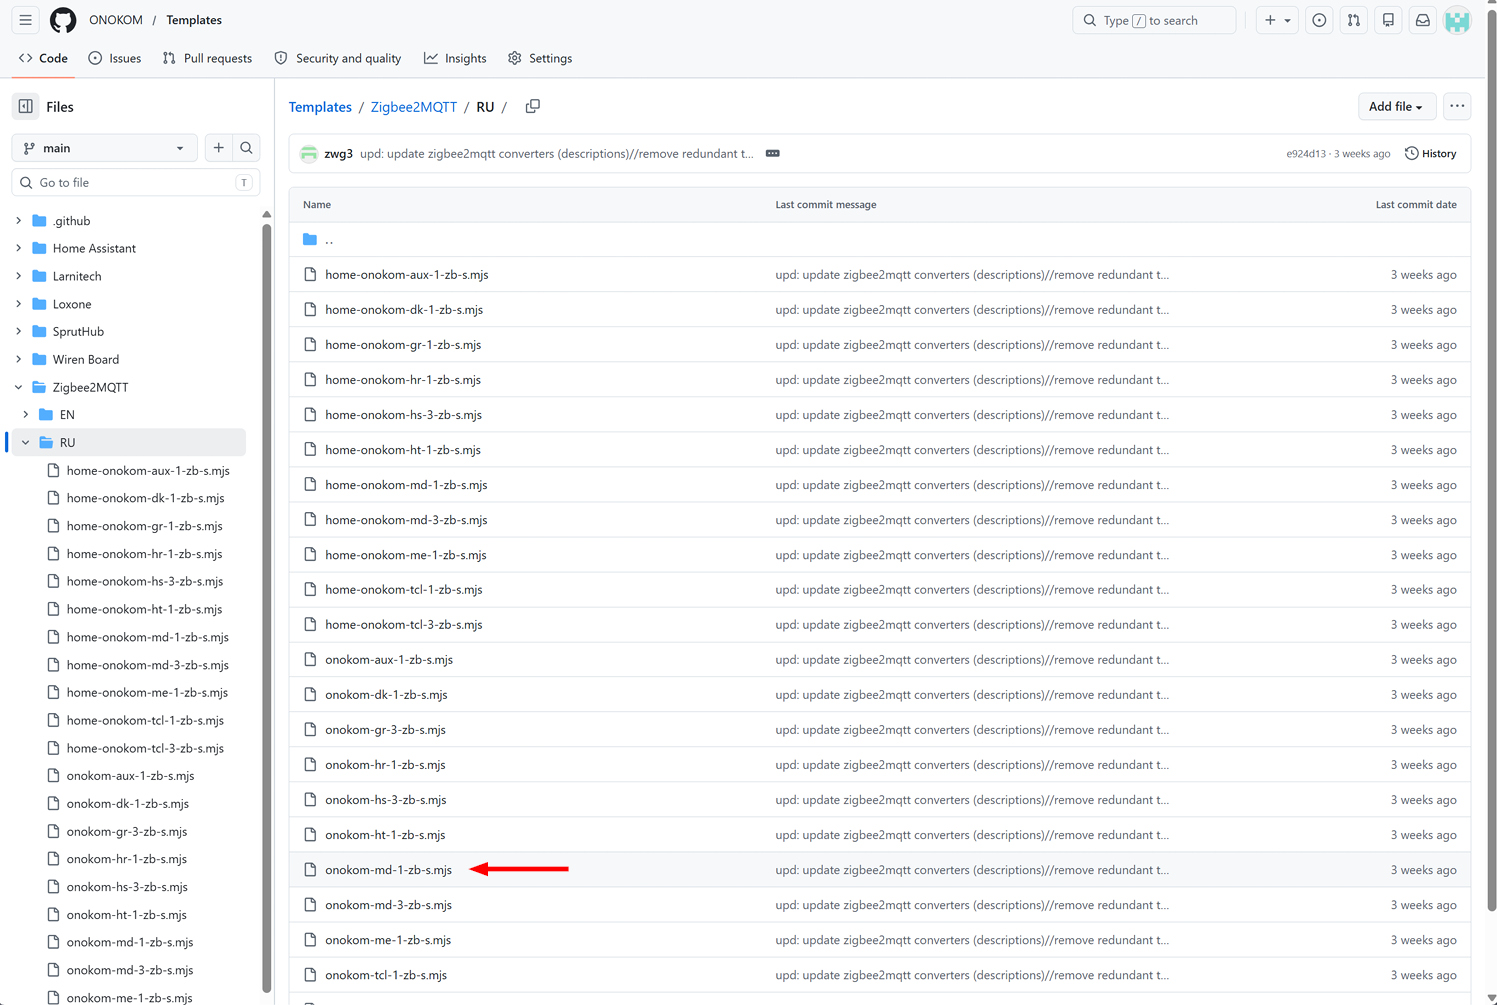Image resolution: width=1497 pixels, height=1005 pixels.
Task: Click the Zigbee2MQTT breadcrumb link
Action: click(x=414, y=107)
